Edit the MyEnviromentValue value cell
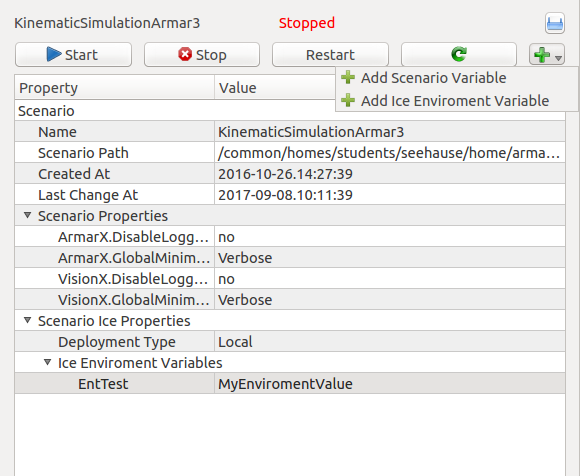 (x=390, y=384)
